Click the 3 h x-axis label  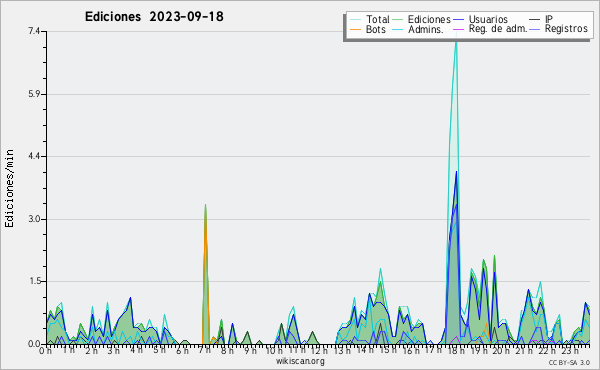[113, 350]
